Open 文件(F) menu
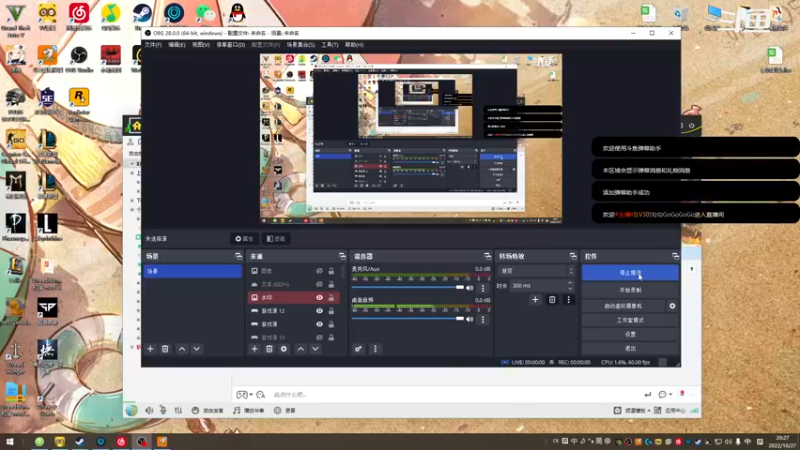This screenshot has height=450, width=800. pyautogui.click(x=153, y=45)
